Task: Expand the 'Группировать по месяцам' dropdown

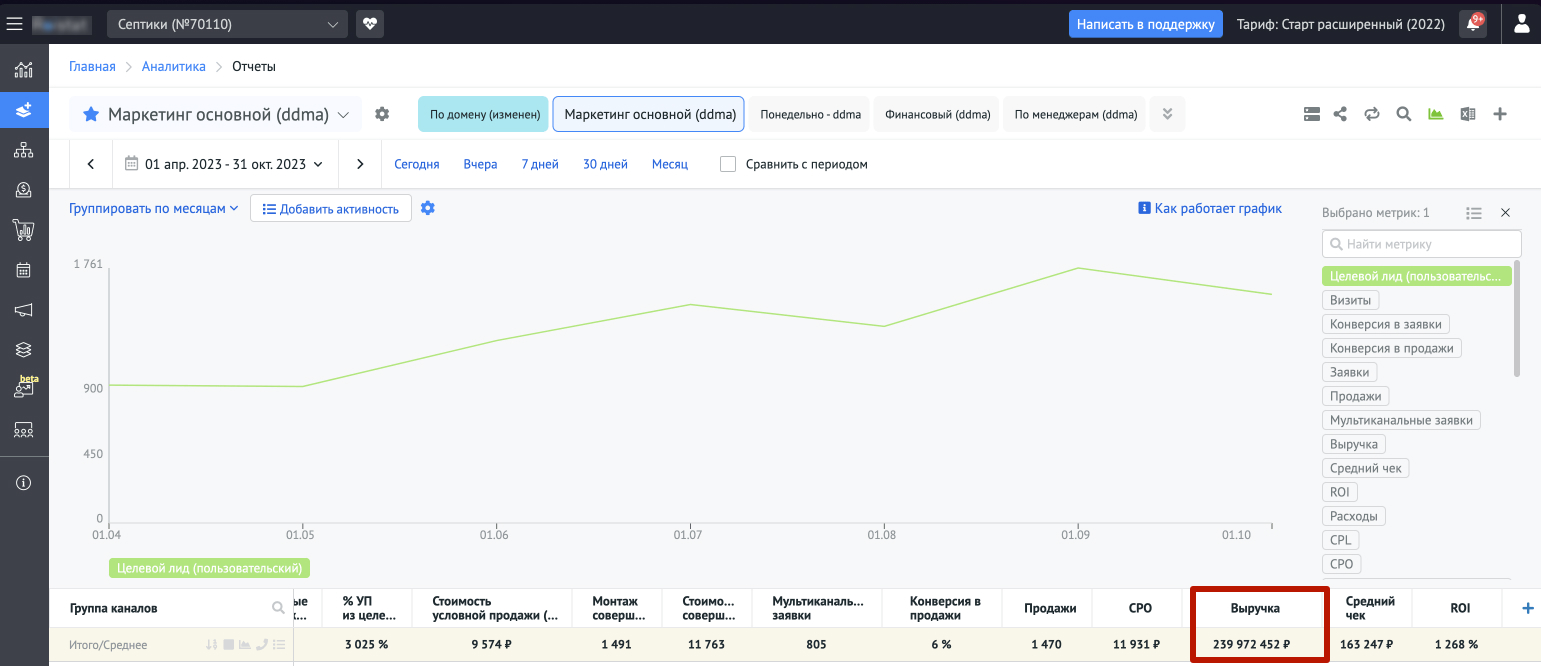Action: coord(154,208)
